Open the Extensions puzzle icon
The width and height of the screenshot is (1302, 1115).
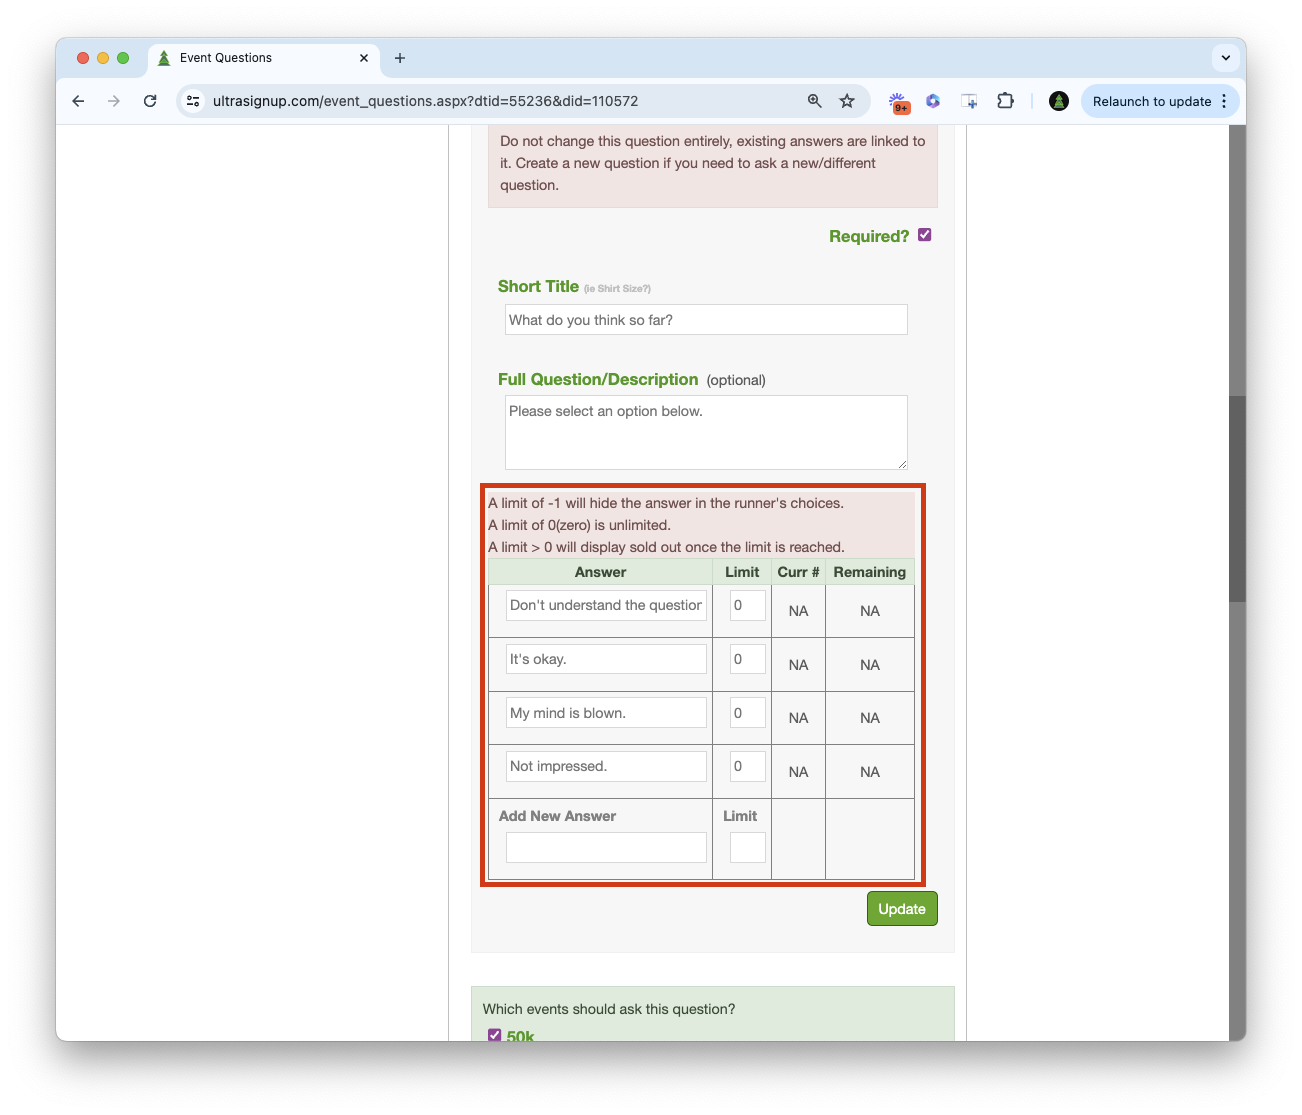1005,101
